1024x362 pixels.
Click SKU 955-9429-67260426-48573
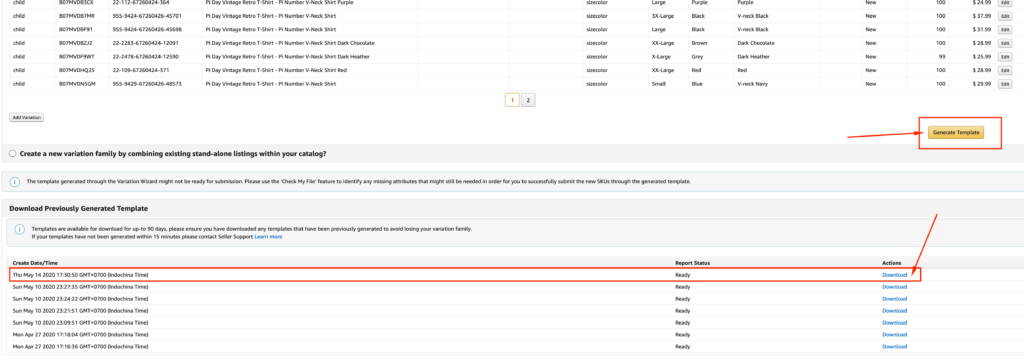click(x=147, y=84)
